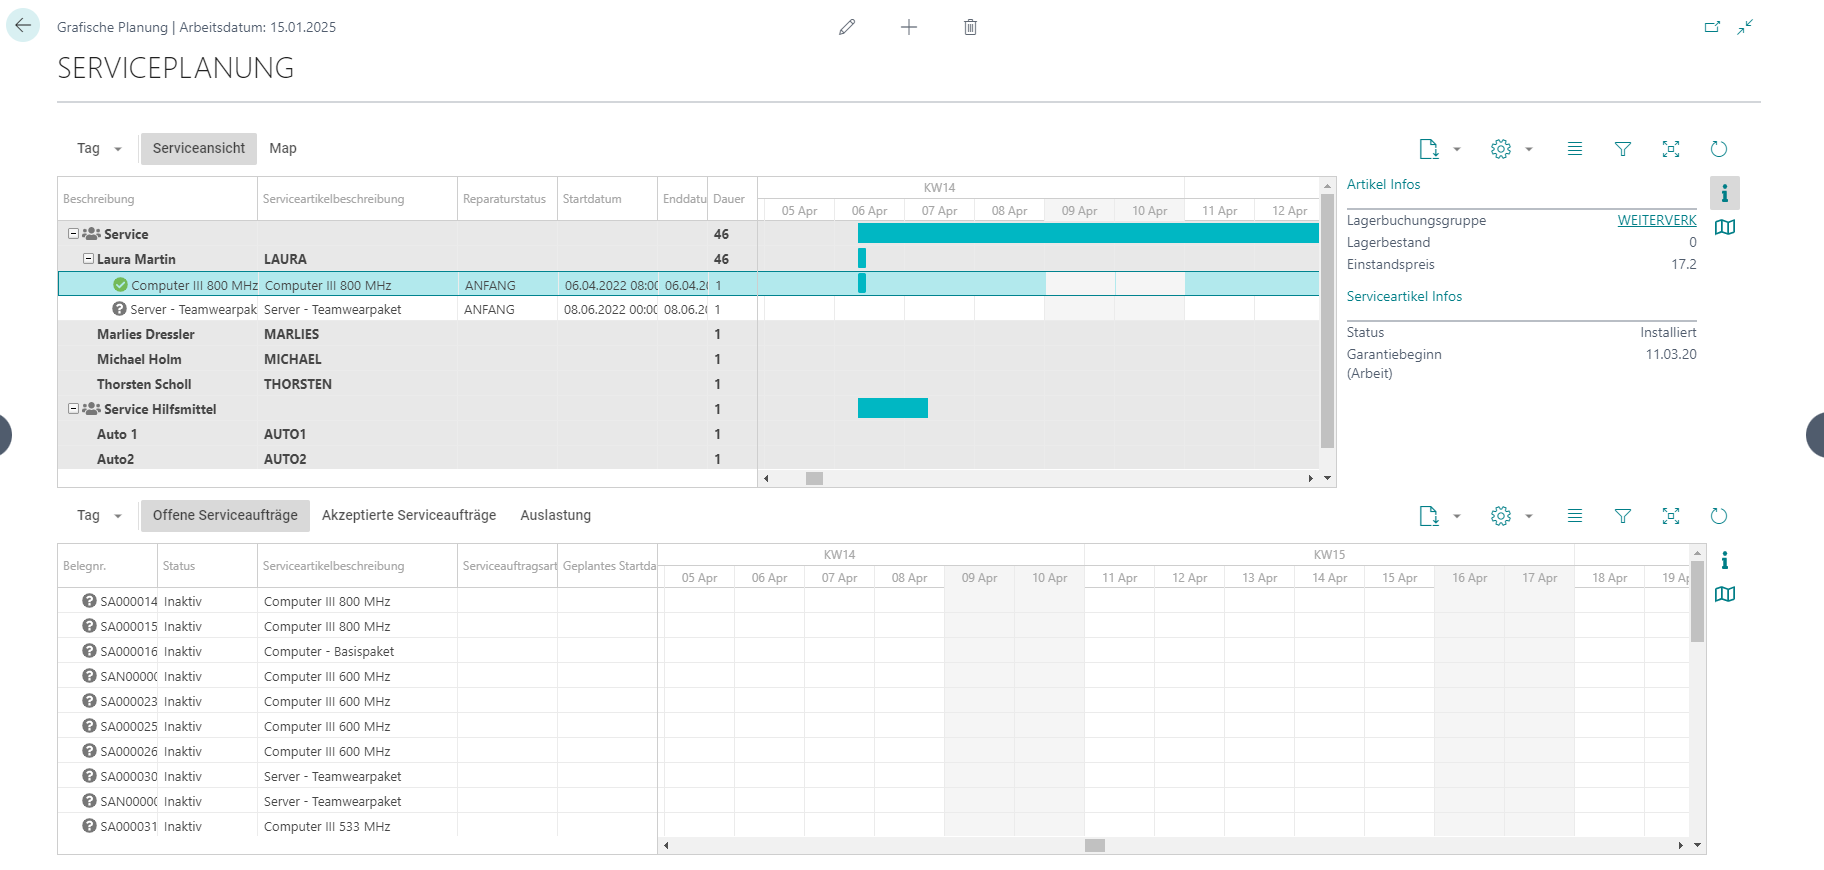Screen dimensions: 1824x870
Task: Open lower settings gear dropdown arrow
Action: pos(1529,516)
